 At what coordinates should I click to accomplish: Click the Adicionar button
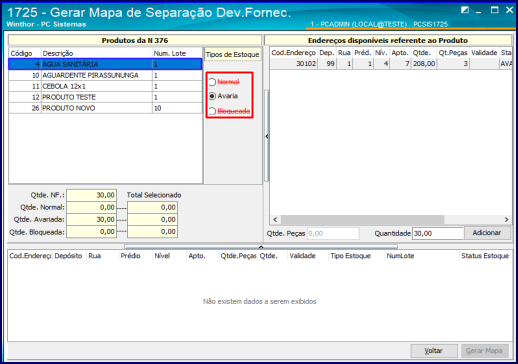[487, 233]
